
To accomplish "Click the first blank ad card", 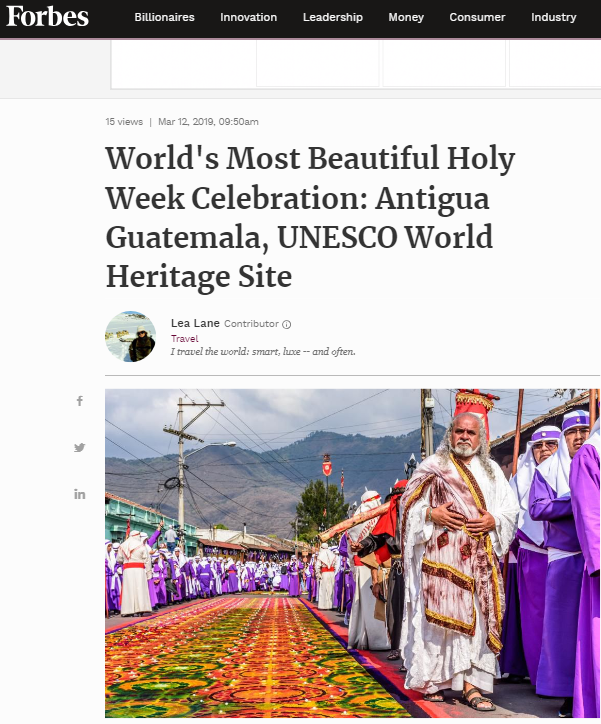I will coord(183,64).
